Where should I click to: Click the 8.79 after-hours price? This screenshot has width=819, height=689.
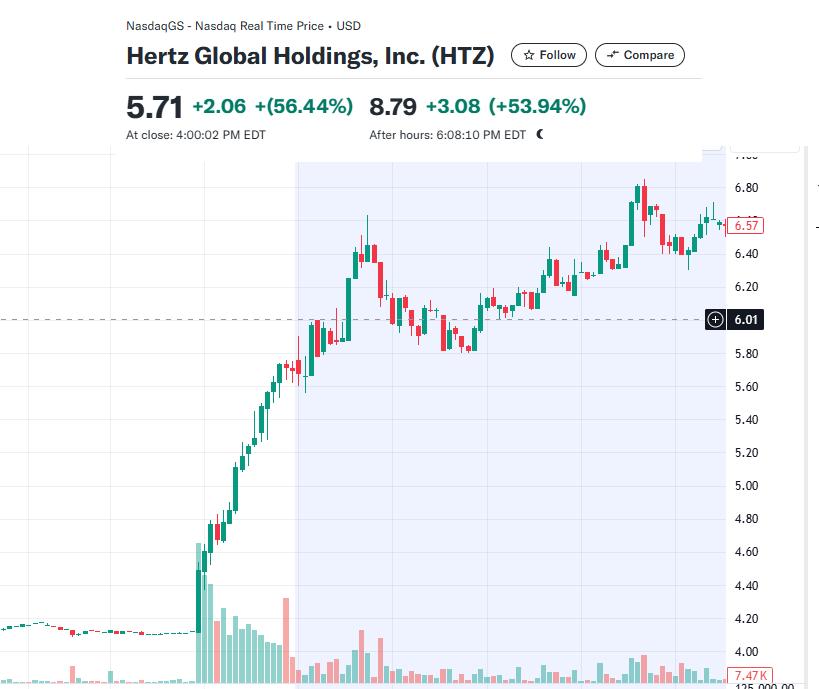point(393,106)
